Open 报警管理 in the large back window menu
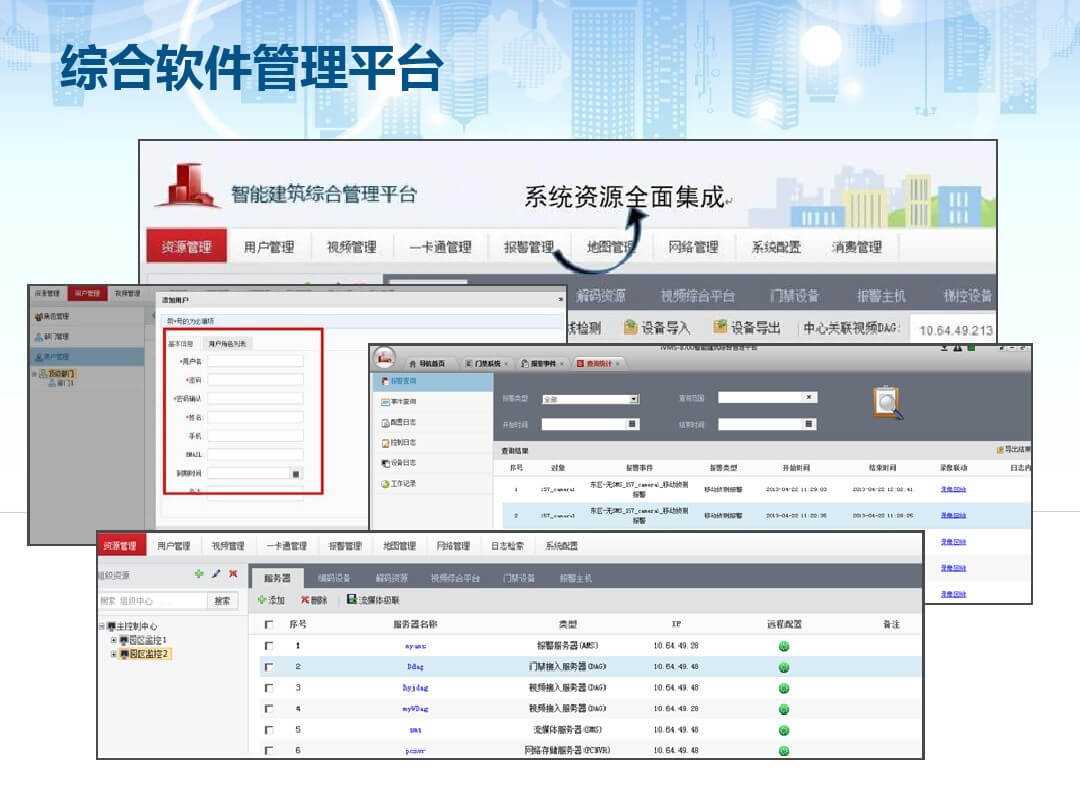The height and width of the screenshot is (810, 1080). pos(528,247)
